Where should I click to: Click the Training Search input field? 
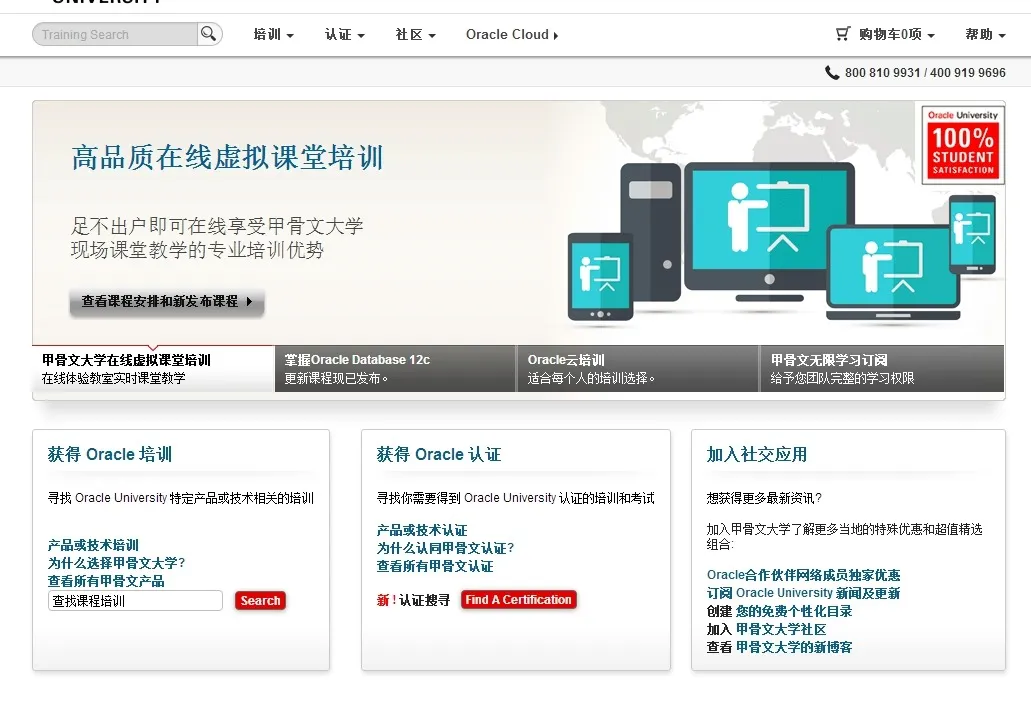(115, 35)
